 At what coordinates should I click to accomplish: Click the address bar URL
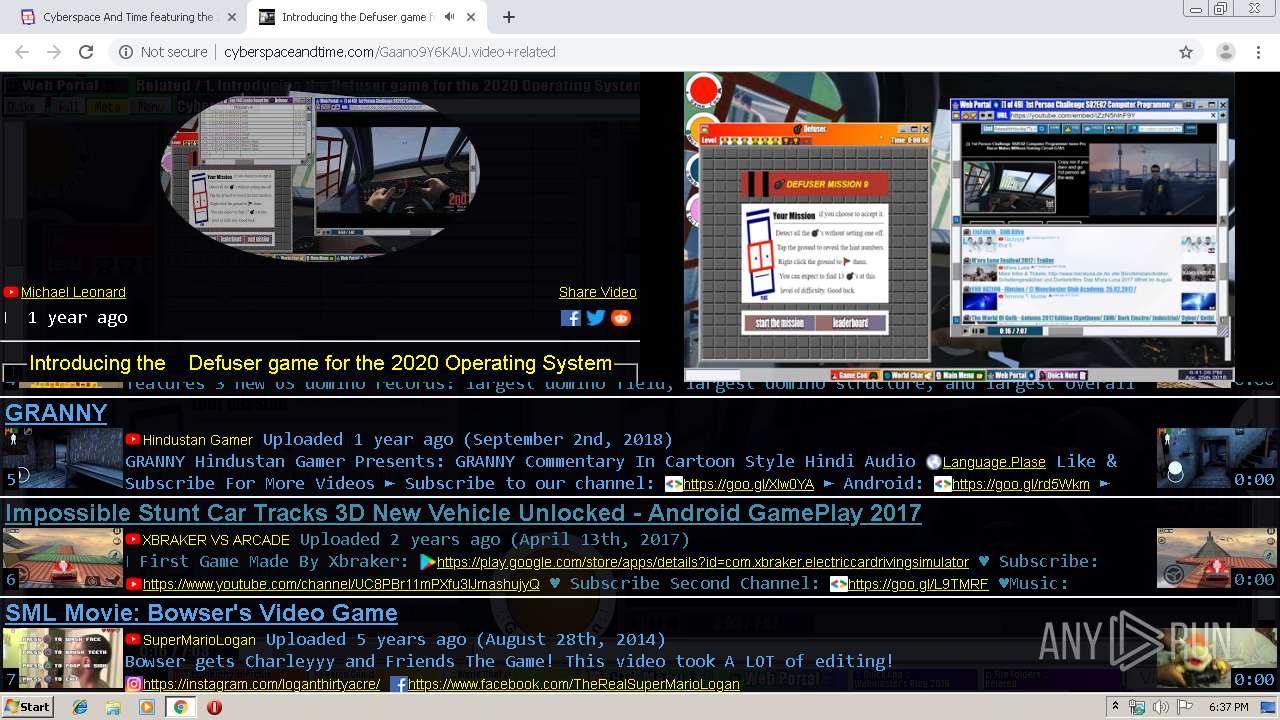389,52
